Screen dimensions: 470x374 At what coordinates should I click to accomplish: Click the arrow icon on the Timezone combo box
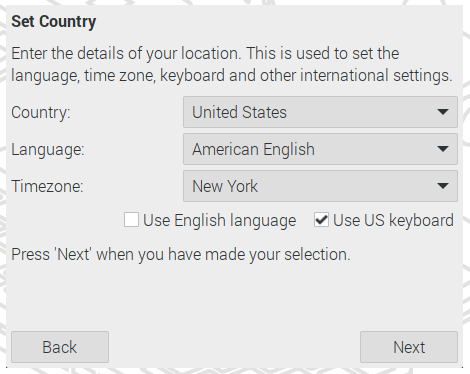click(443, 186)
